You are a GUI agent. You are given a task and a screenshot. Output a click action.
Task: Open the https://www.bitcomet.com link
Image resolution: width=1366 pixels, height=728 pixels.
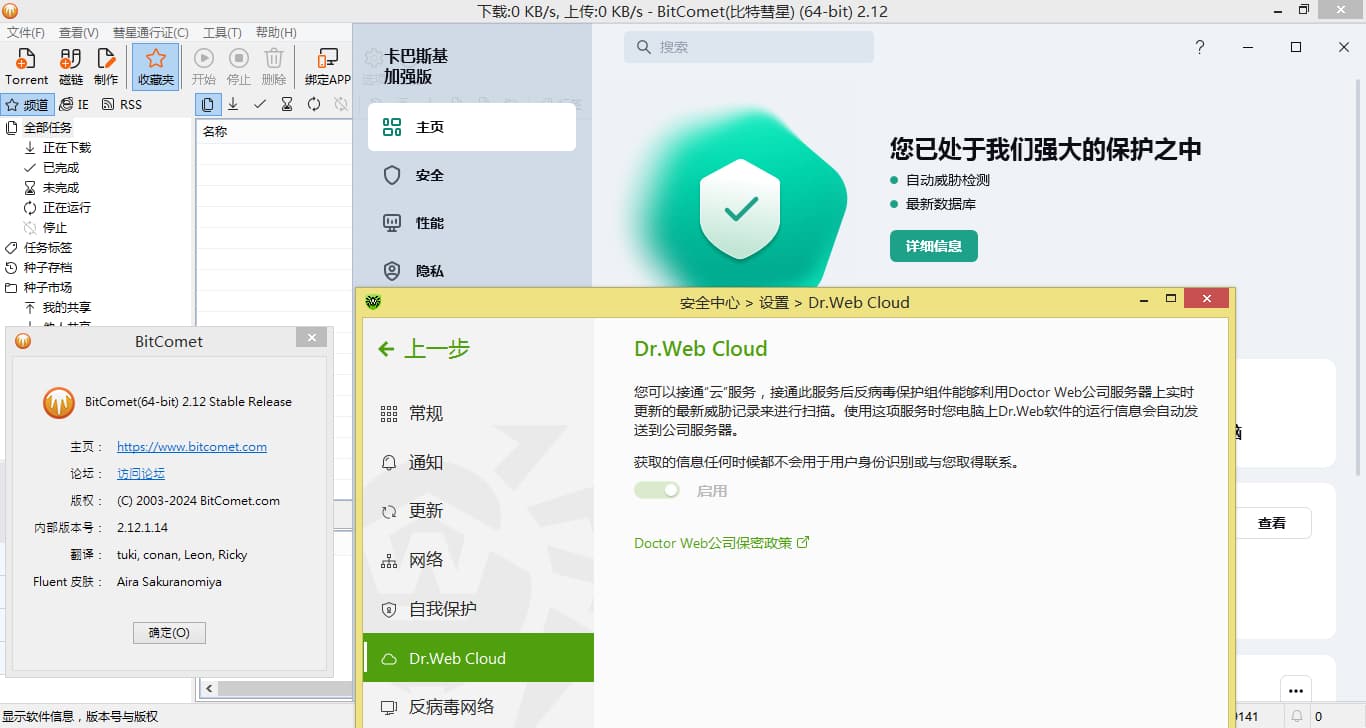click(192, 447)
